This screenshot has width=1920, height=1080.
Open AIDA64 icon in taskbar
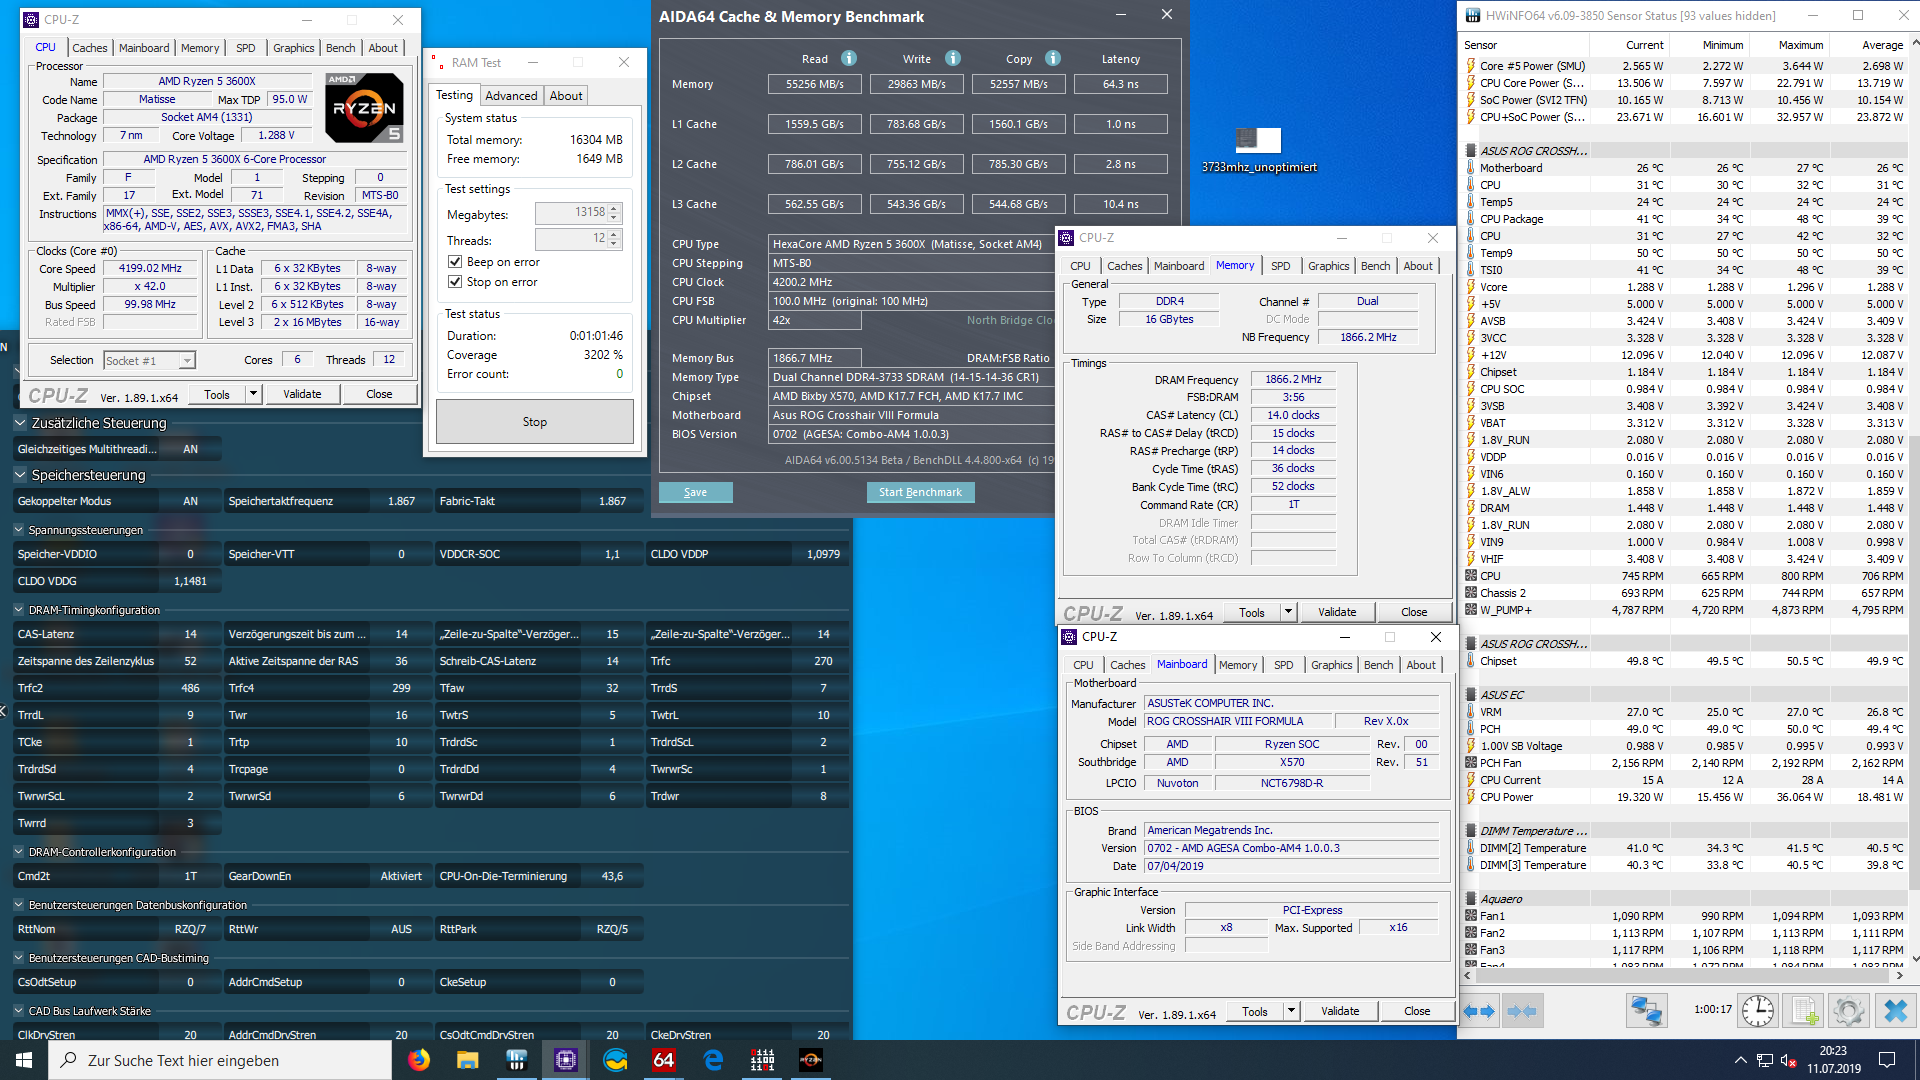point(663,1060)
